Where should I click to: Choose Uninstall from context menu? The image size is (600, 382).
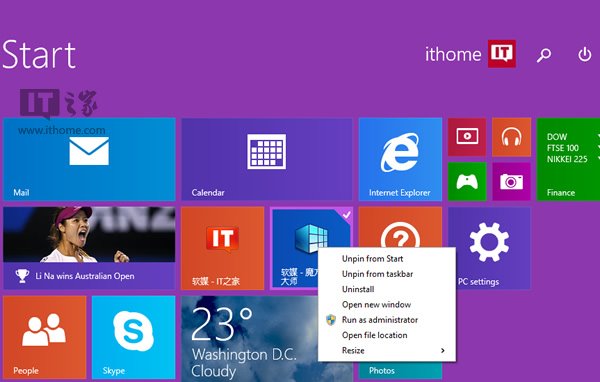tap(358, 289)
